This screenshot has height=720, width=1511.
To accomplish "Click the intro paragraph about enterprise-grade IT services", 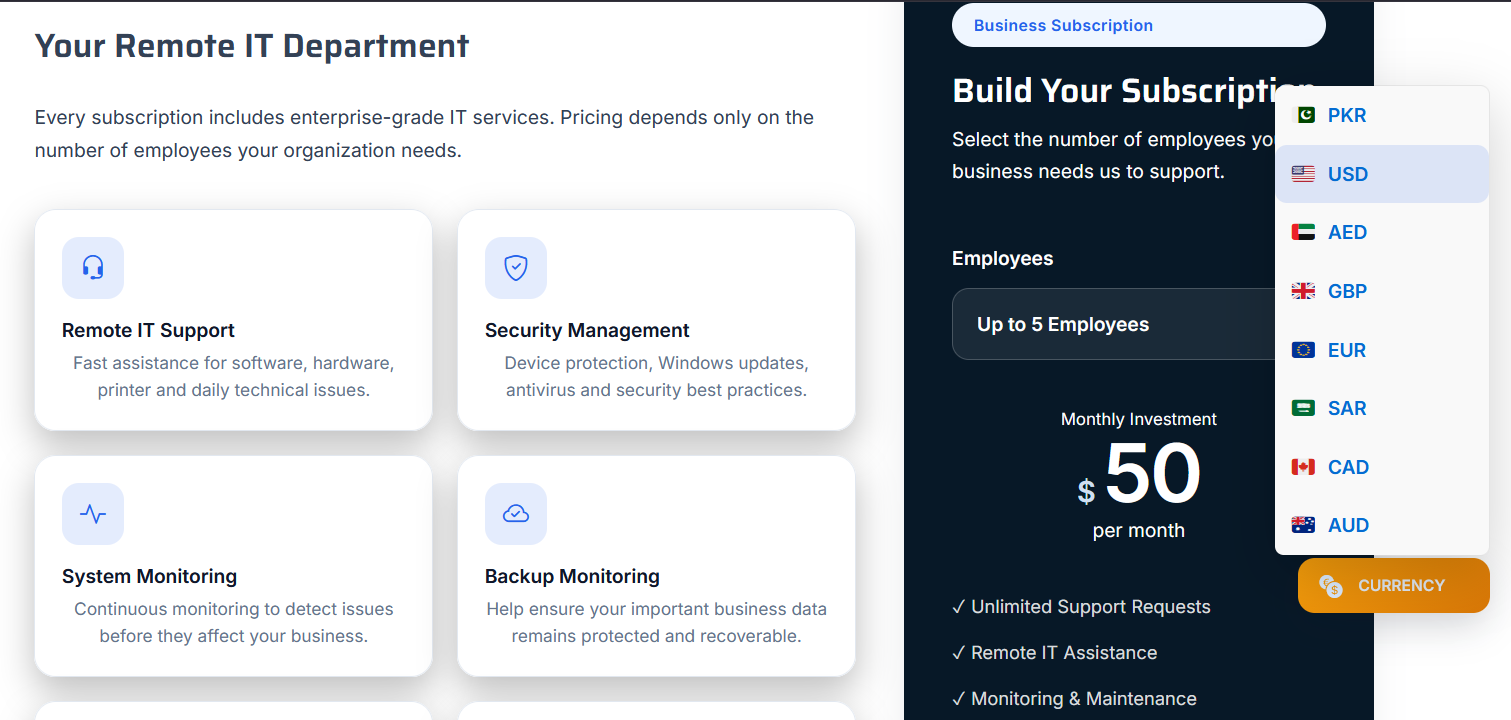I will pyautogui.click(x=424, y=134).
